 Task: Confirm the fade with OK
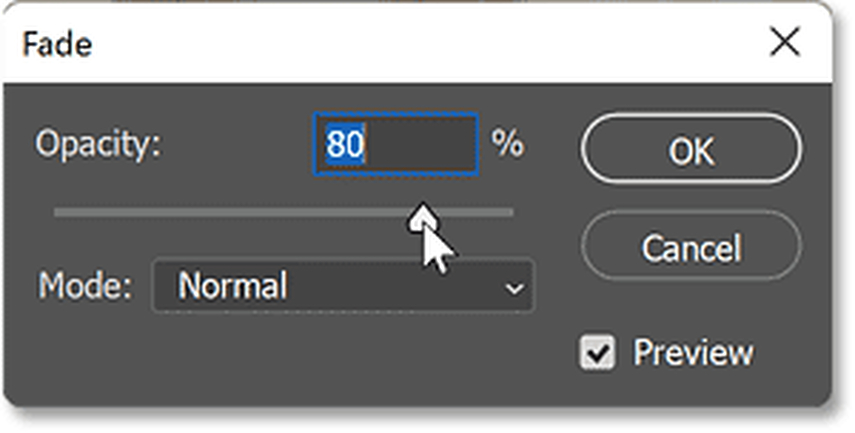point(690,152)
